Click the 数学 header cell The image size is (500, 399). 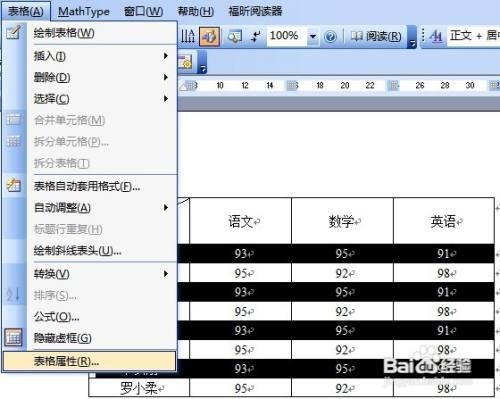point(342,221)
